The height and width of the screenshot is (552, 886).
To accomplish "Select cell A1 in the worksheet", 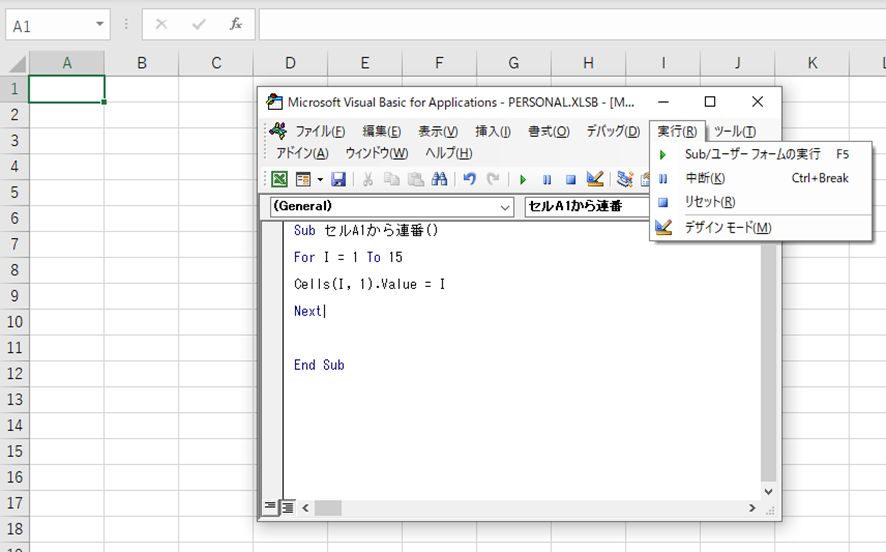I will pyautogui.click(x=67, y=89).
